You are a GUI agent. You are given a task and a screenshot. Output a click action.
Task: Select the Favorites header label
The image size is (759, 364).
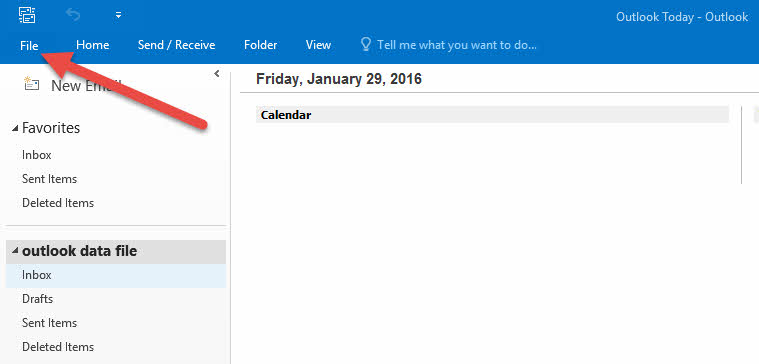[51, 128]
